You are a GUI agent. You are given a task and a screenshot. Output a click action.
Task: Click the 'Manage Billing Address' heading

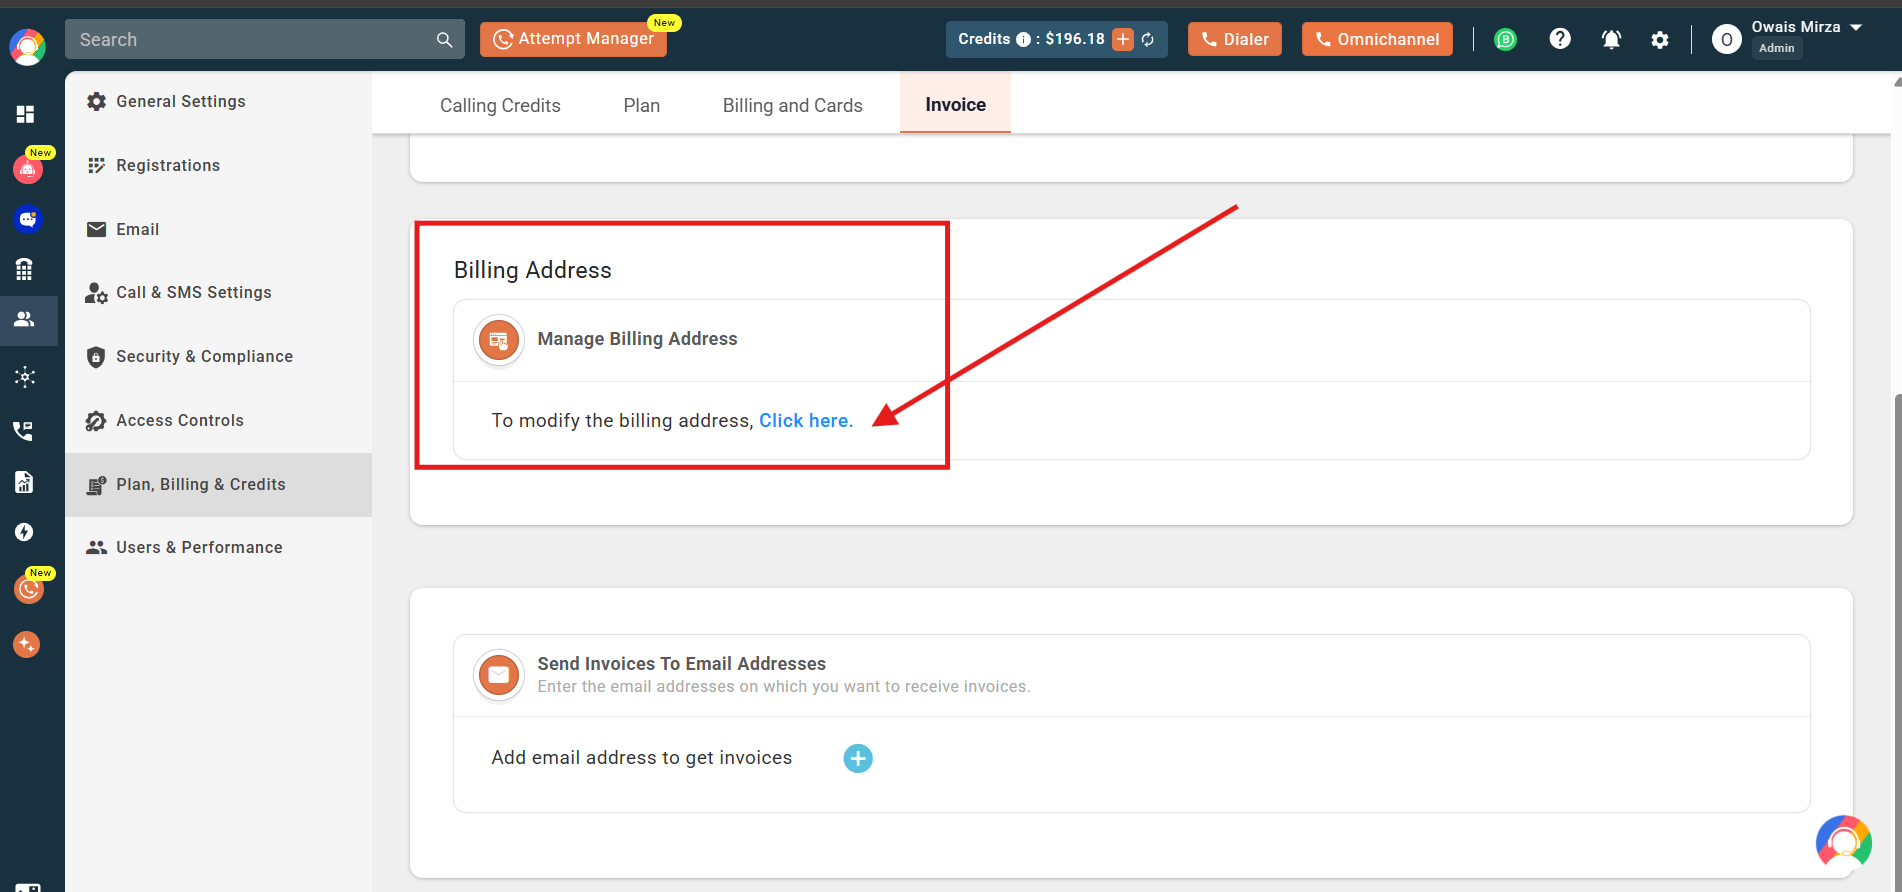coord(637,339)
